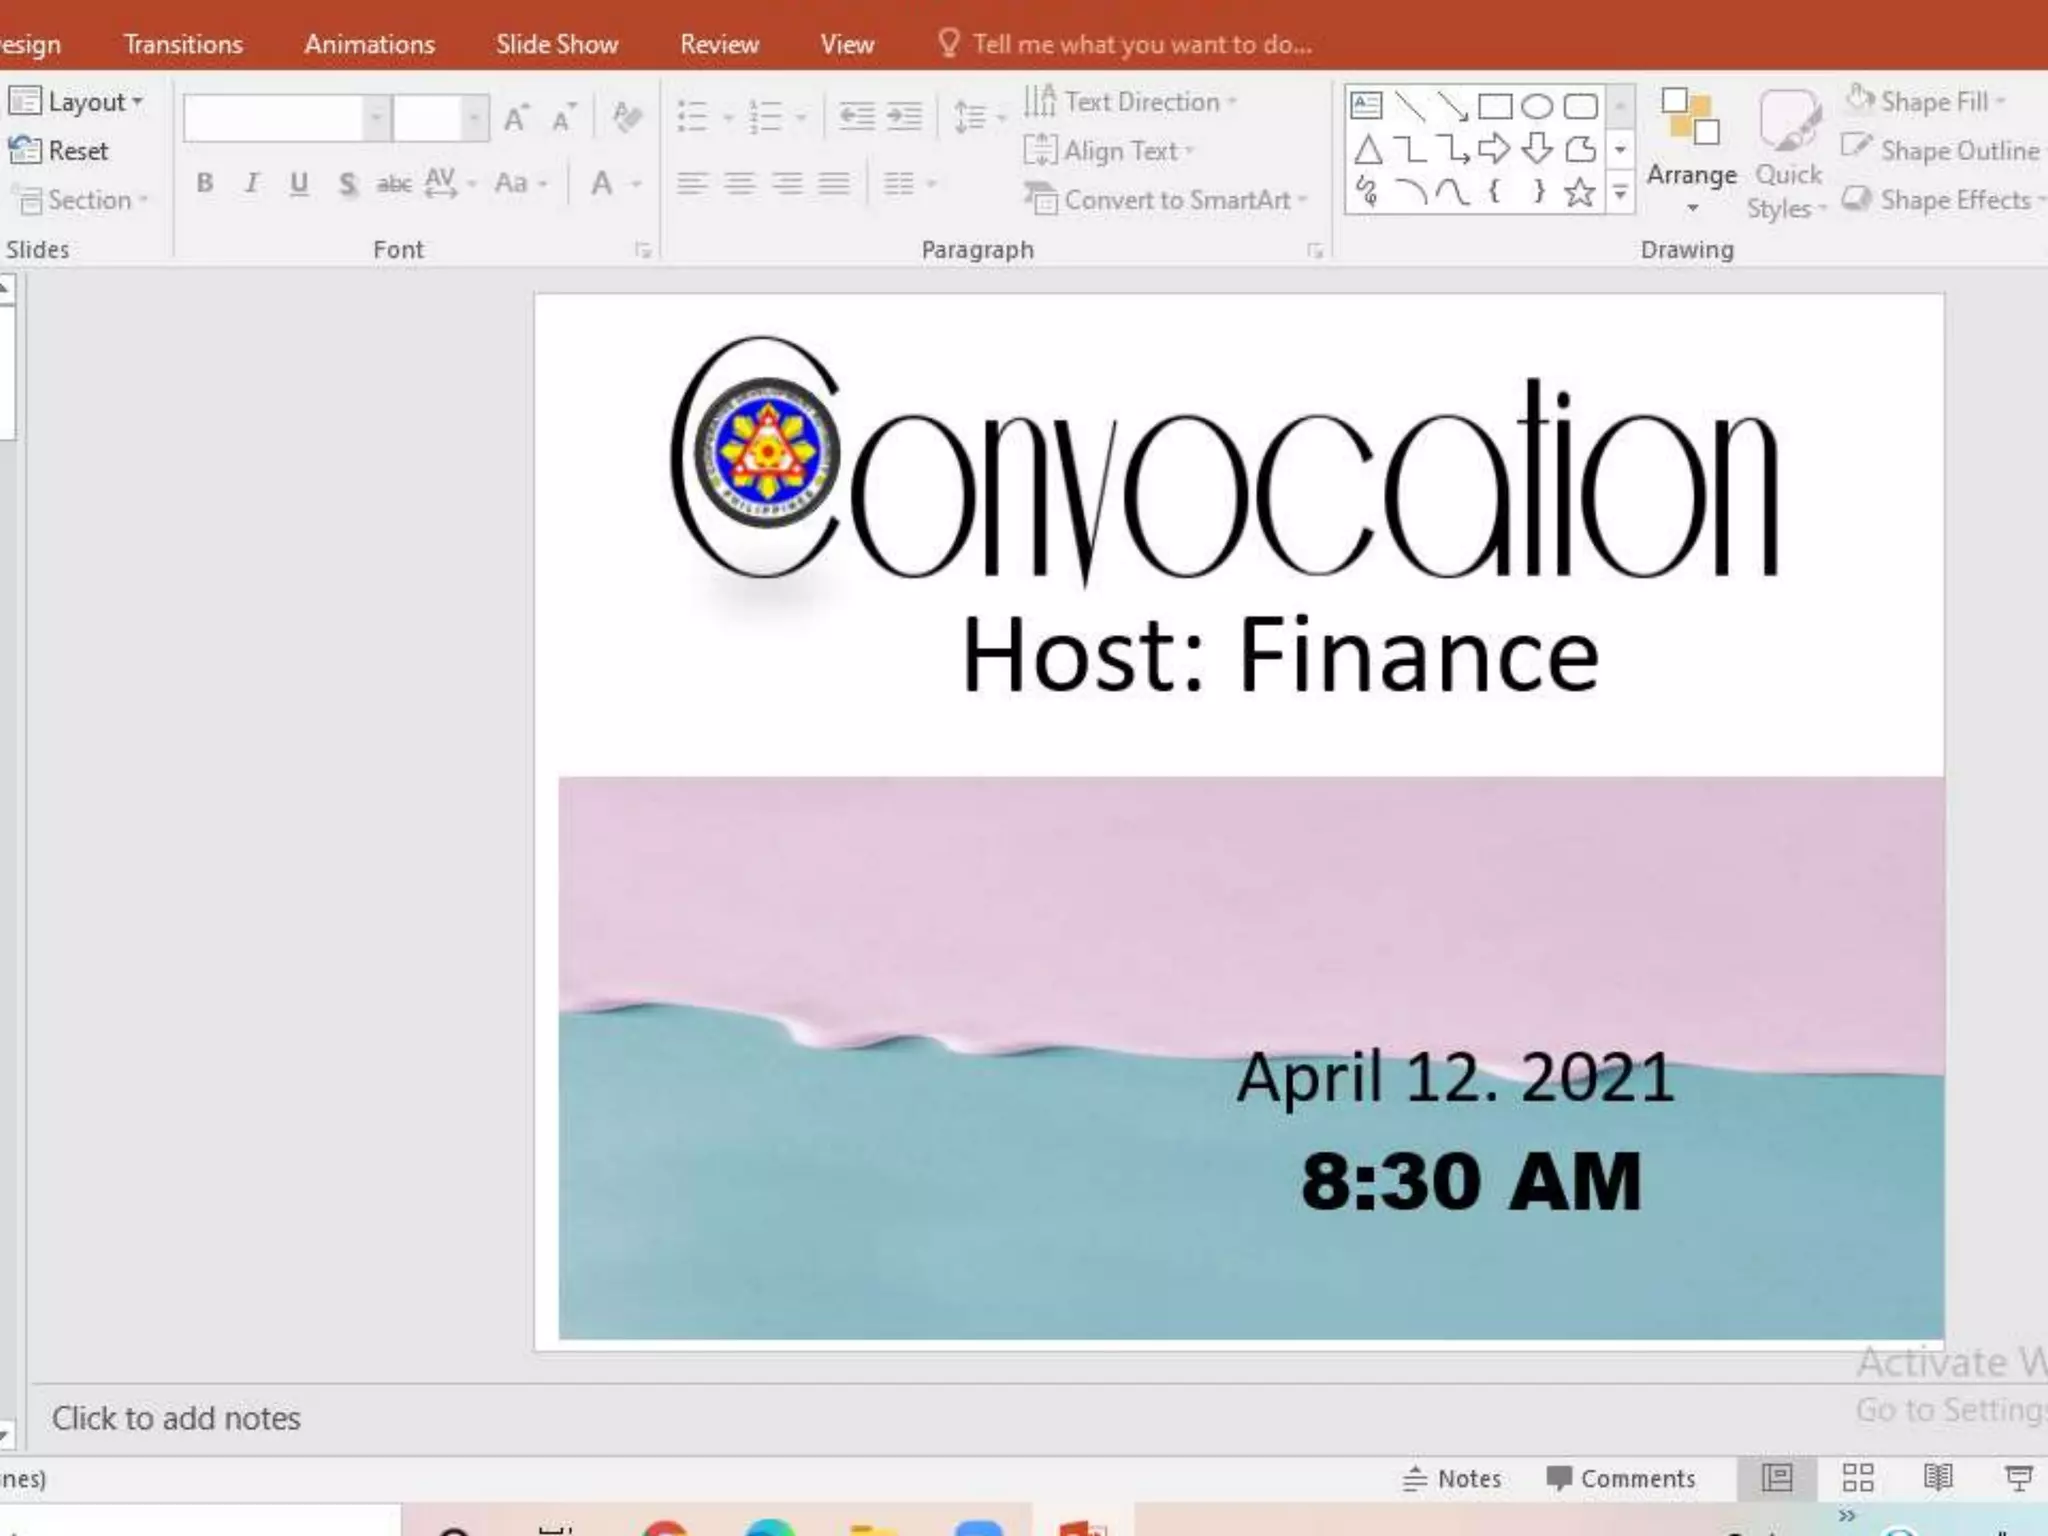
Task: Open the font color picker arrow
Action: pos(636,183)
